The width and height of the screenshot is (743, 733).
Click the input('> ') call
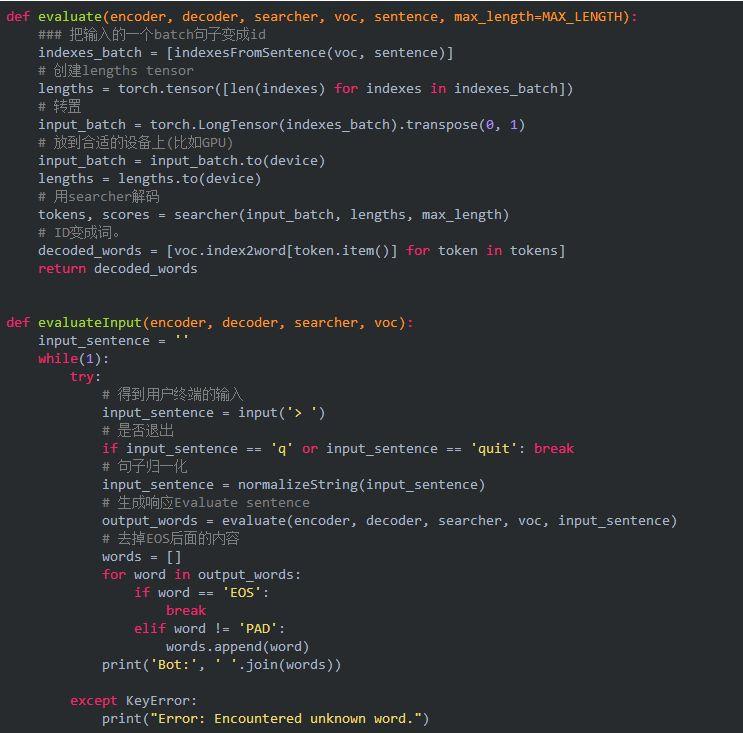click(x=281, y=413)
